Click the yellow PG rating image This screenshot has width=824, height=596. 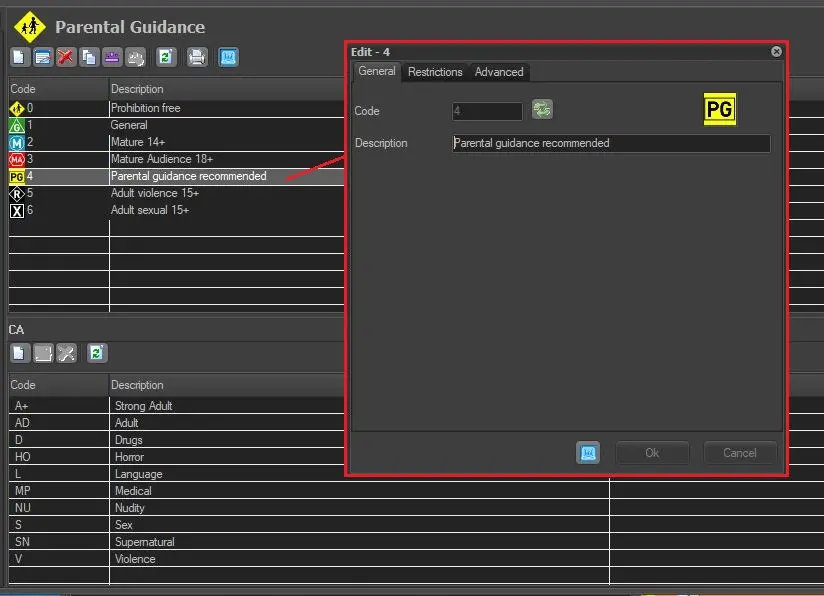pos(720,110)
